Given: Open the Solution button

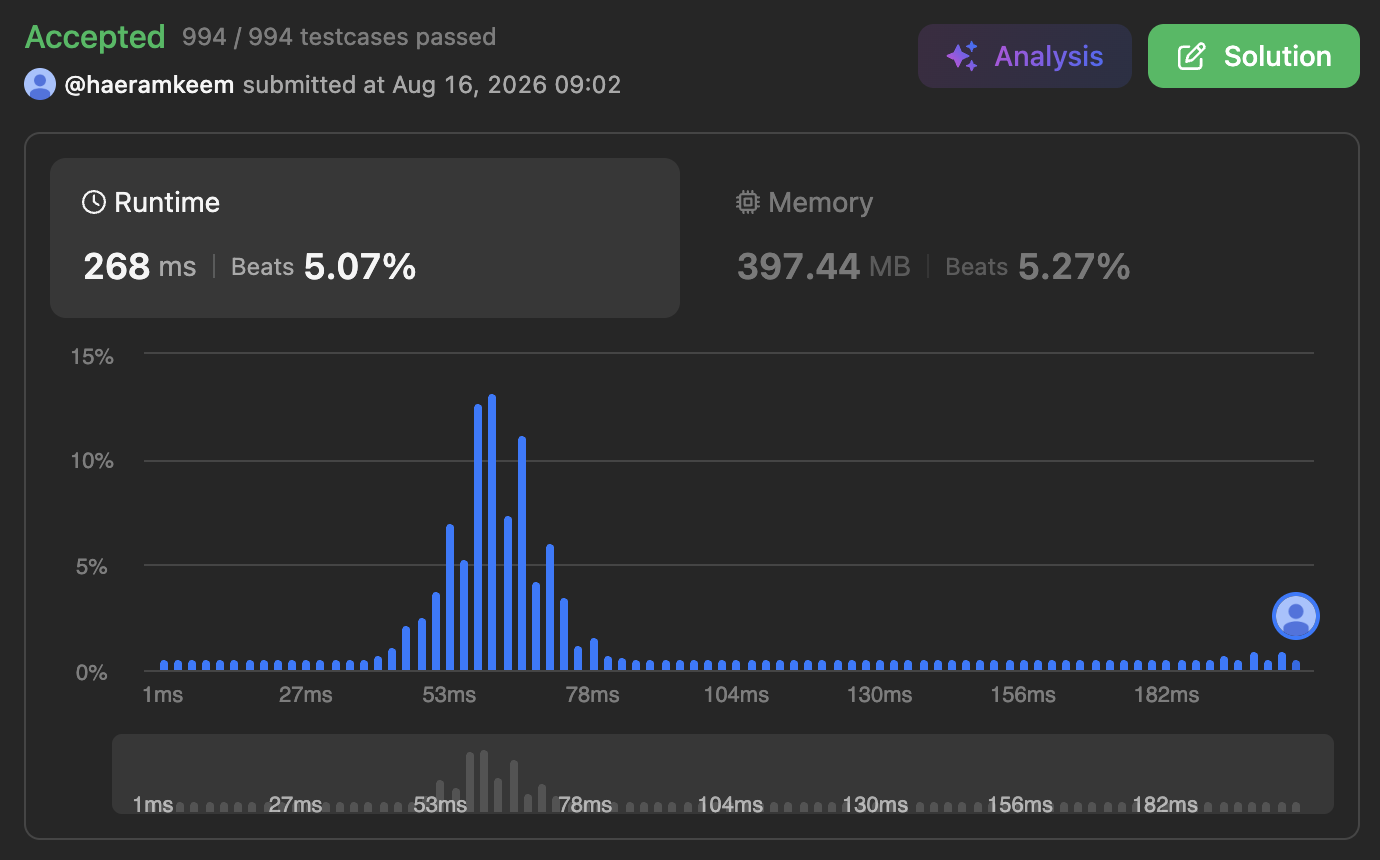Looking at the screenshot, I should (1254, 56).
